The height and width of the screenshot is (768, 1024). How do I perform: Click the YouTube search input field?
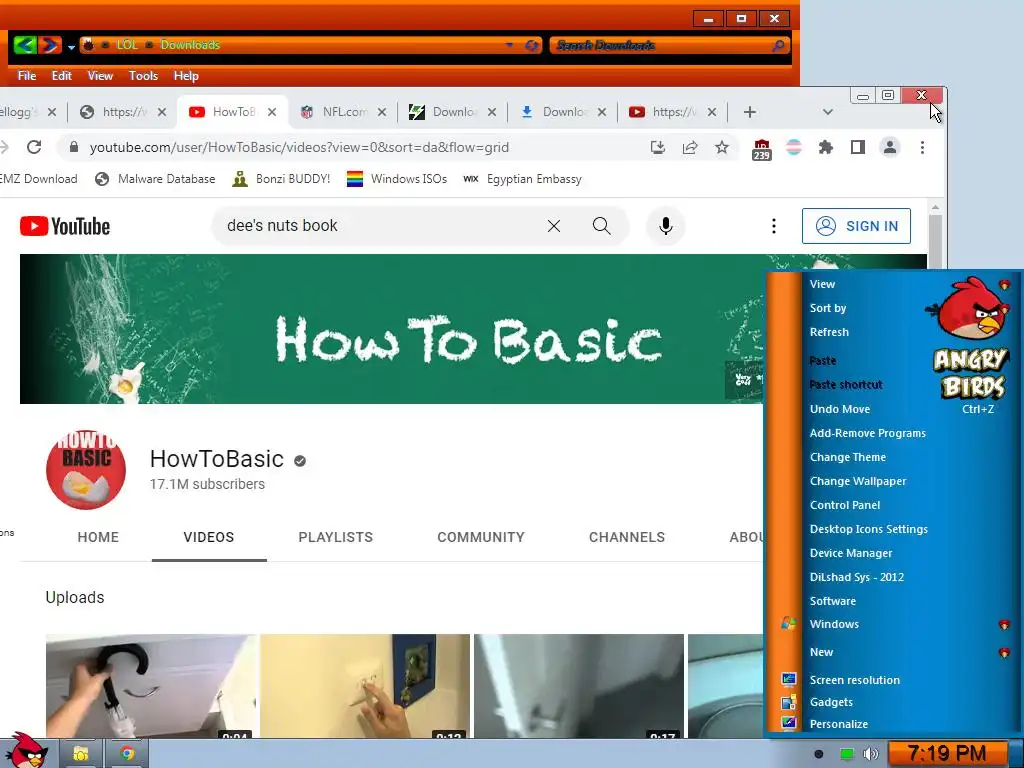click(x=382, y=226)
